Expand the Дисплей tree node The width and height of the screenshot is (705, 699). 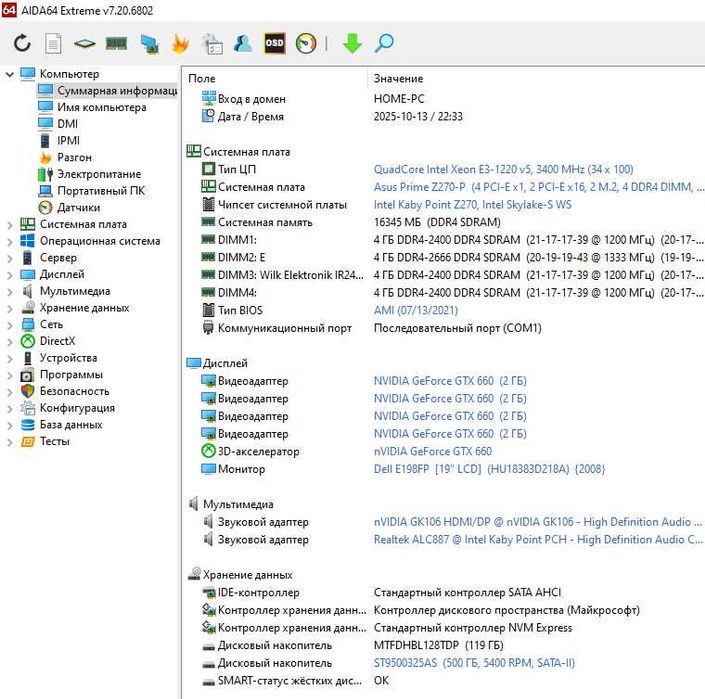pyautogui.click(x=9, y=274)
